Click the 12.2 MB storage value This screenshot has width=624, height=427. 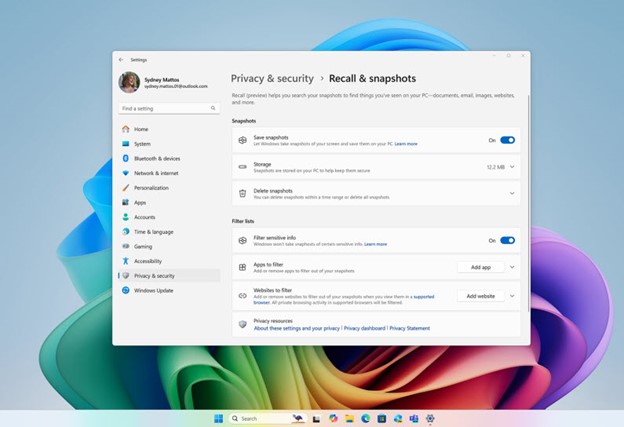(495, 167)
